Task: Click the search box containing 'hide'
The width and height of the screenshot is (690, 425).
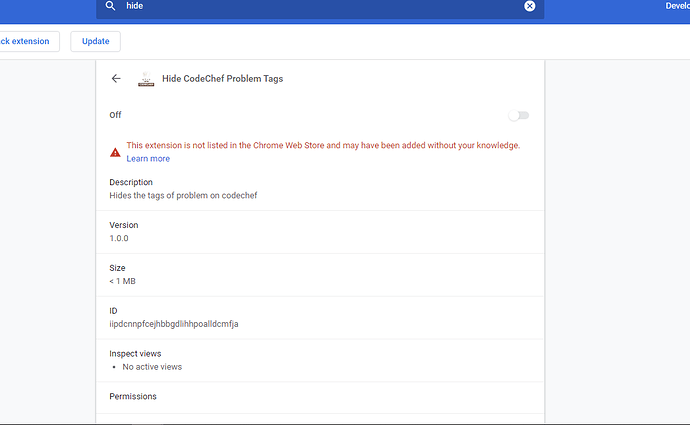Action: [320, 7]
